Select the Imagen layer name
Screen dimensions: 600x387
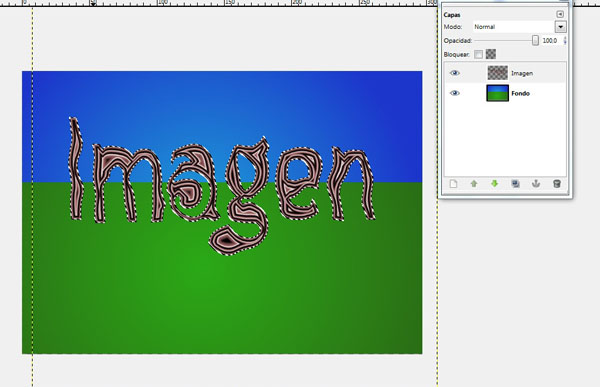point(522,73)
